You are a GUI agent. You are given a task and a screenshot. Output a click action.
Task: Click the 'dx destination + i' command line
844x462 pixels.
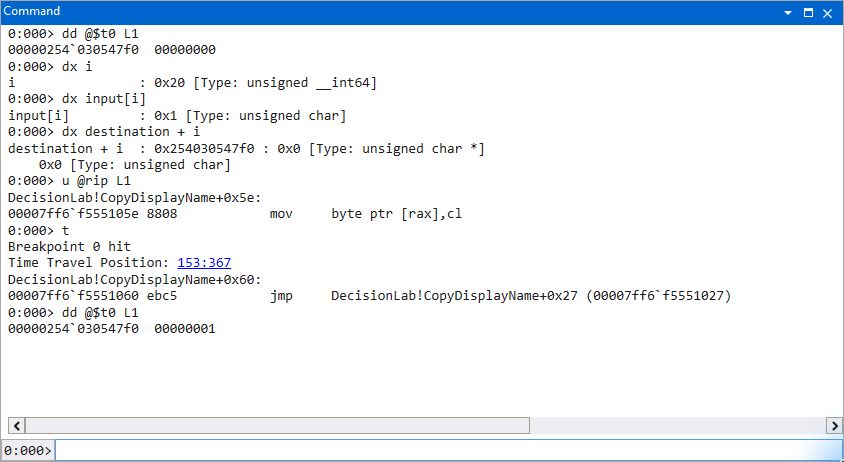click(x=104, y=132)
